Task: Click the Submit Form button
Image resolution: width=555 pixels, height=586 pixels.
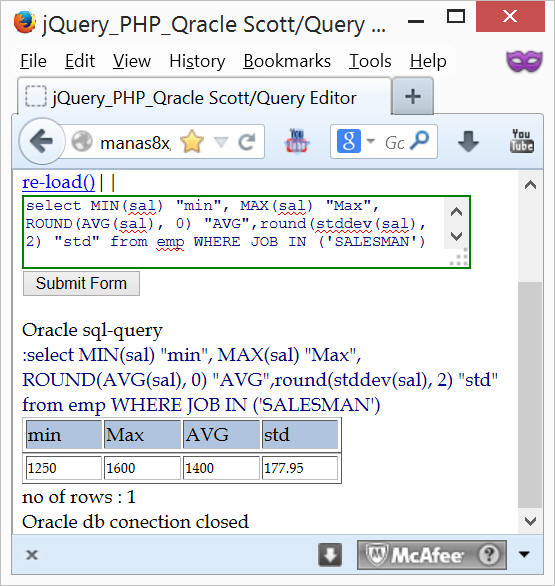Action: (81, 283)
